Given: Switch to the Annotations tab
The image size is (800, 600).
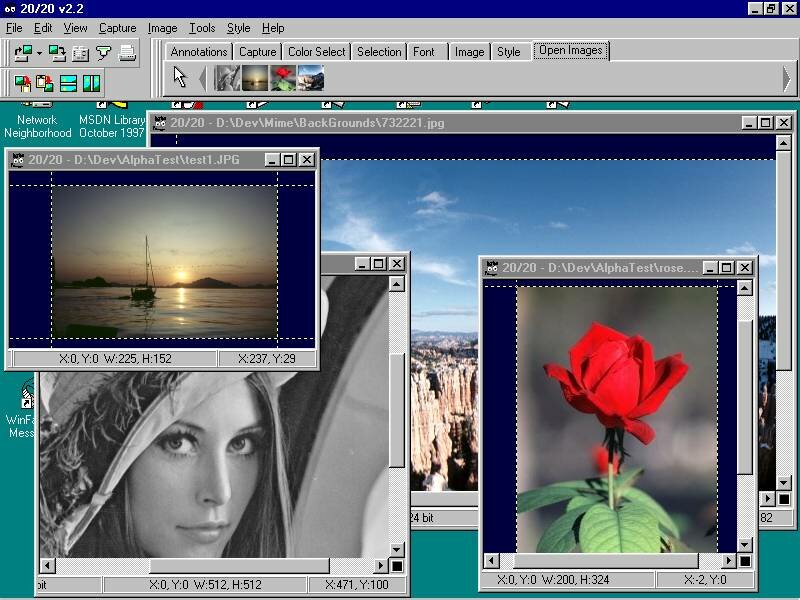Looking at the screenshot, I should (199, 52).
